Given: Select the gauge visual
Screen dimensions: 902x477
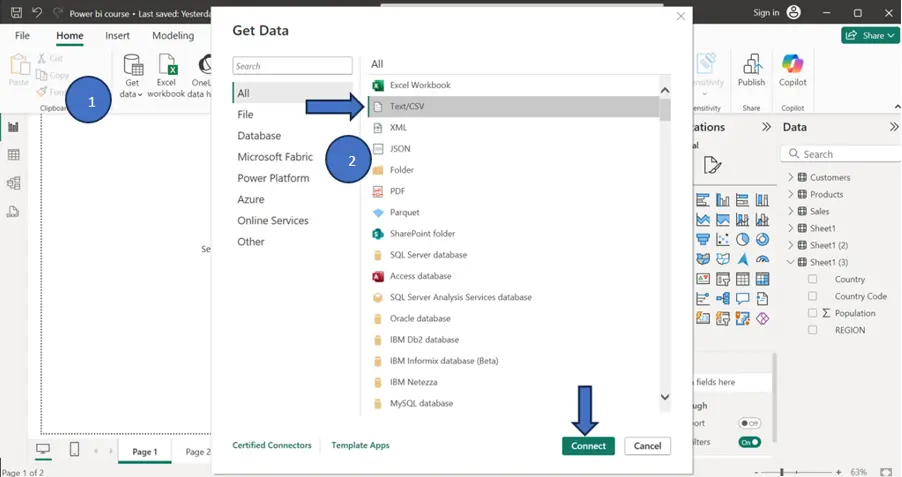Looking at the screenshot, I should (762, 260).
